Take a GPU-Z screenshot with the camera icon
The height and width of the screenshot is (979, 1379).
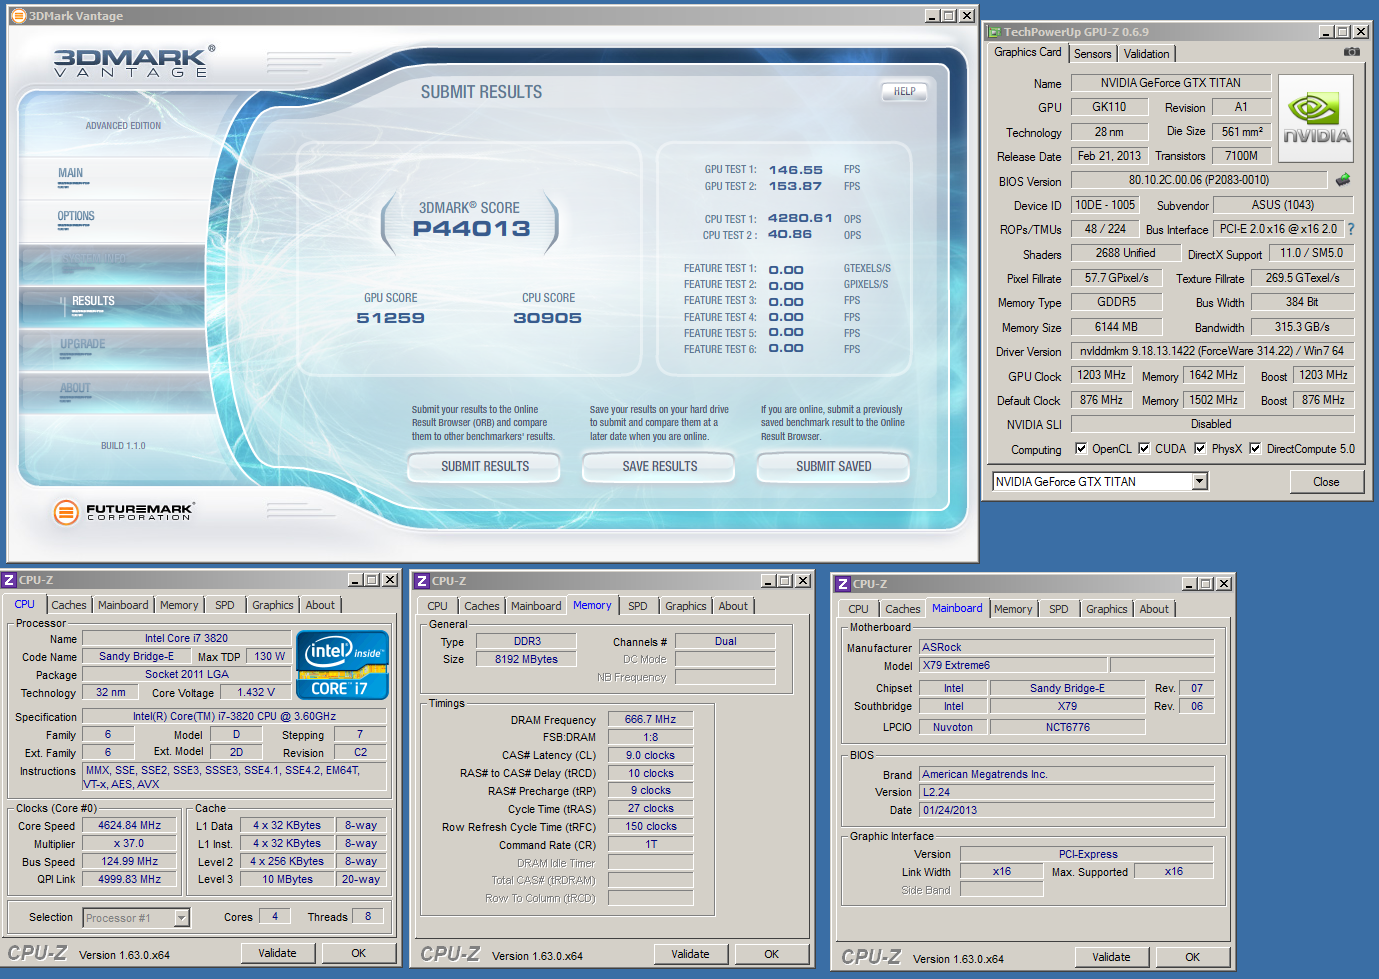(x=1352, y=52)
